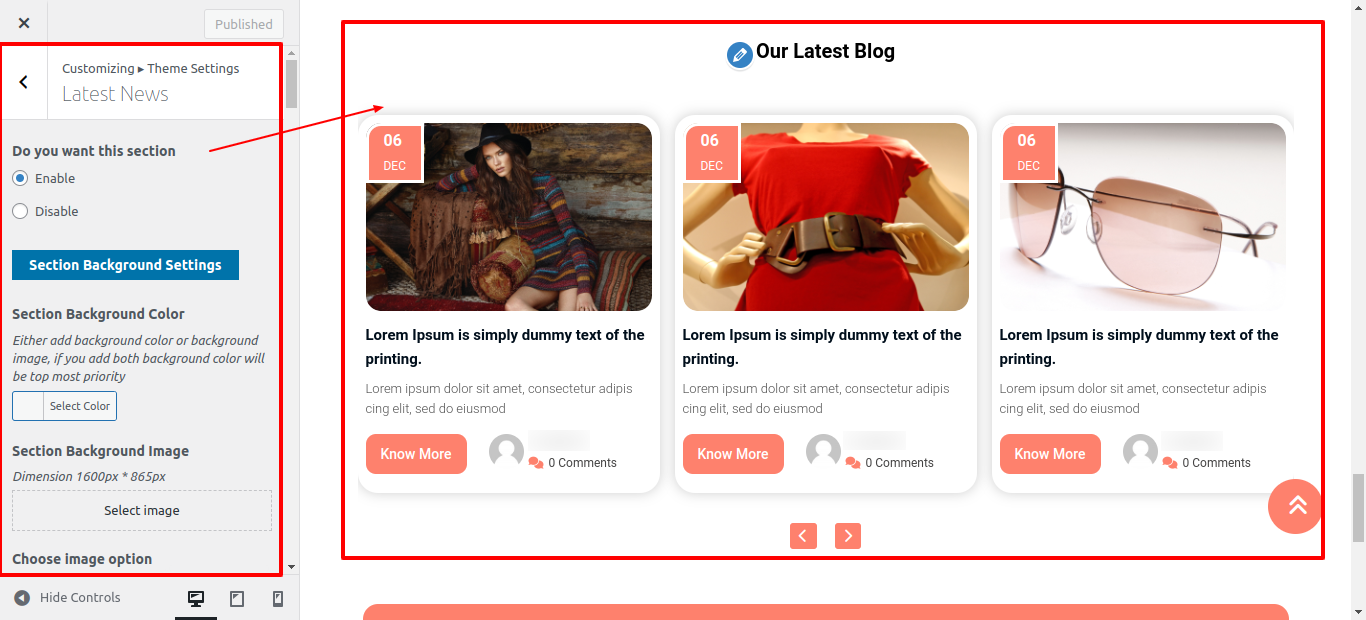Advance to next blog slide arrow
The image size is (1366, 620).
[x=848, y=536]
